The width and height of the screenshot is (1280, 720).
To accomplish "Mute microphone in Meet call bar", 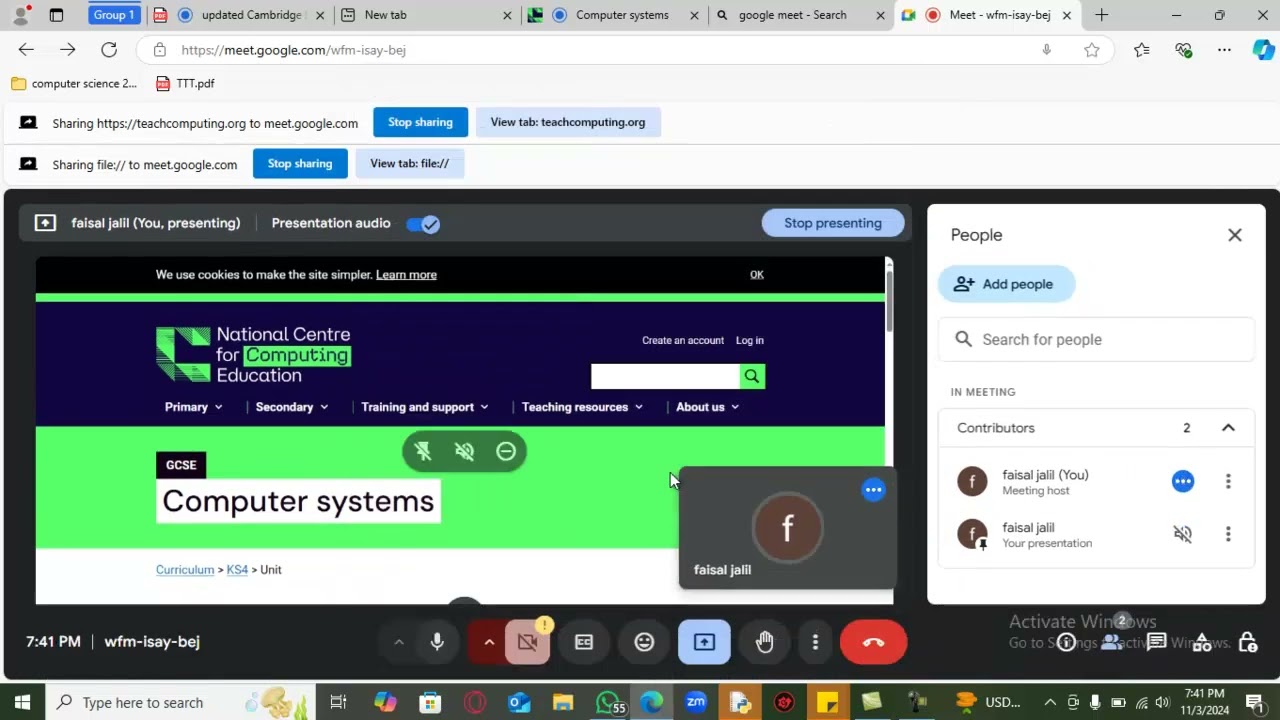I will pyautogui.click(x=437, y=642).
